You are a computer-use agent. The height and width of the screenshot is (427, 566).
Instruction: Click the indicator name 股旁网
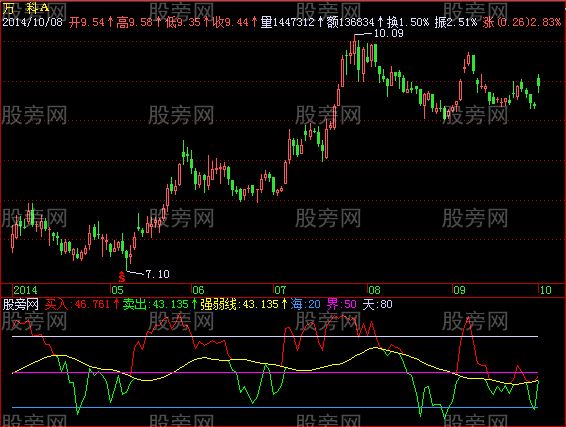21,304
